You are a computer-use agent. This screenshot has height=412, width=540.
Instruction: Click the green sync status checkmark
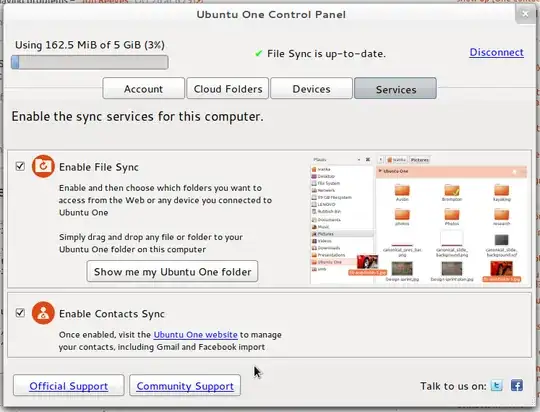point(258,53)
